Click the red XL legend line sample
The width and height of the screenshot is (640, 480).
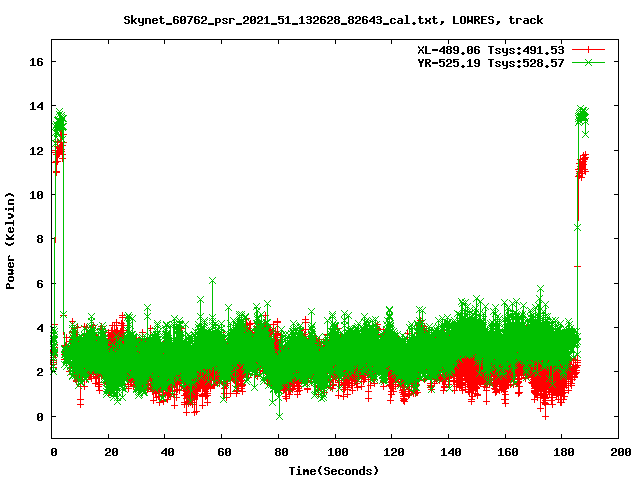pyautogui.click(x=588, y=50)
